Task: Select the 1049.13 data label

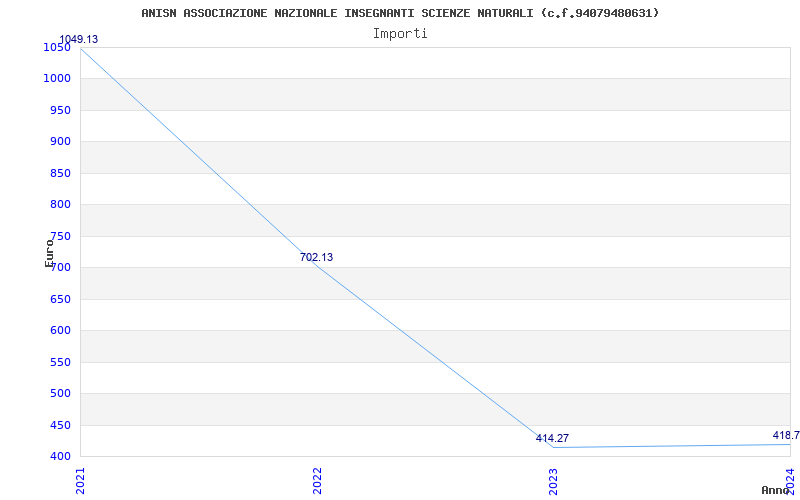Action: click(79, 39)
